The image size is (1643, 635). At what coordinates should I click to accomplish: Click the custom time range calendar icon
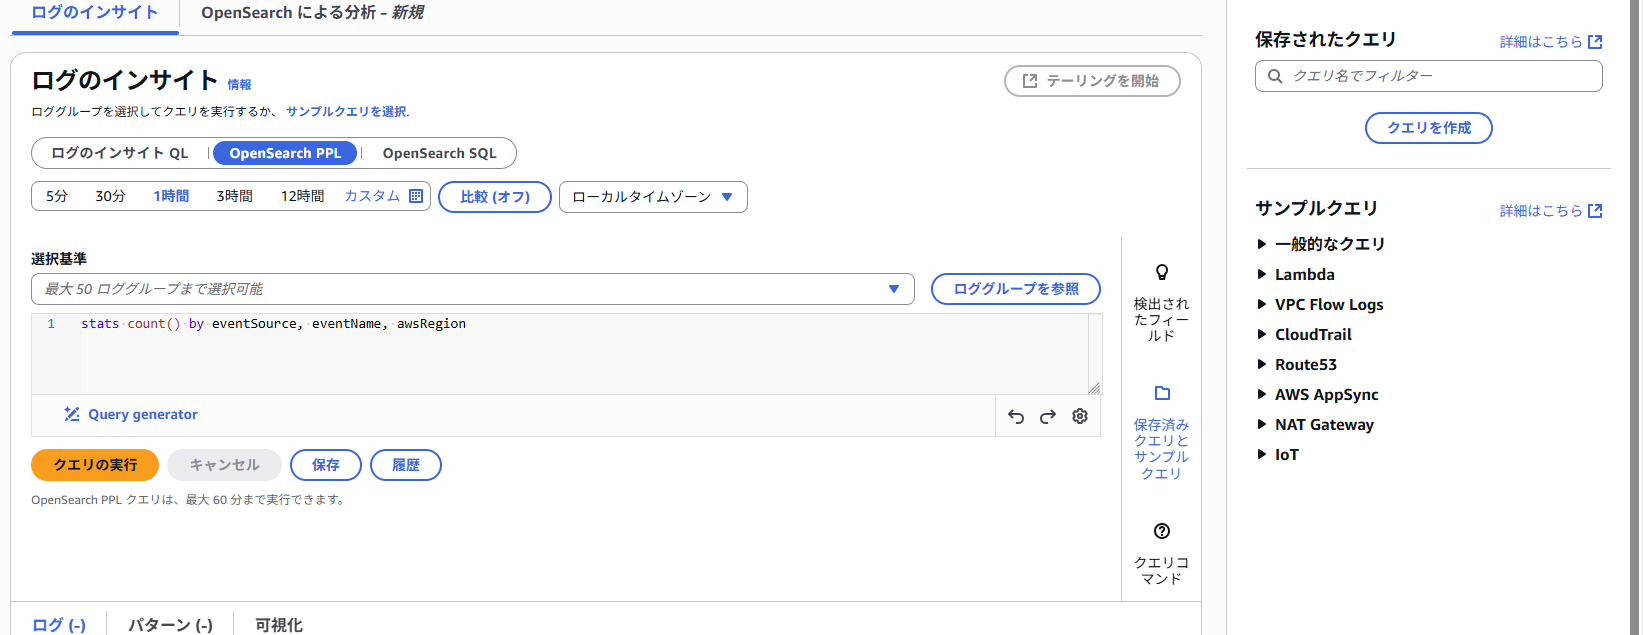pos(416,196)
